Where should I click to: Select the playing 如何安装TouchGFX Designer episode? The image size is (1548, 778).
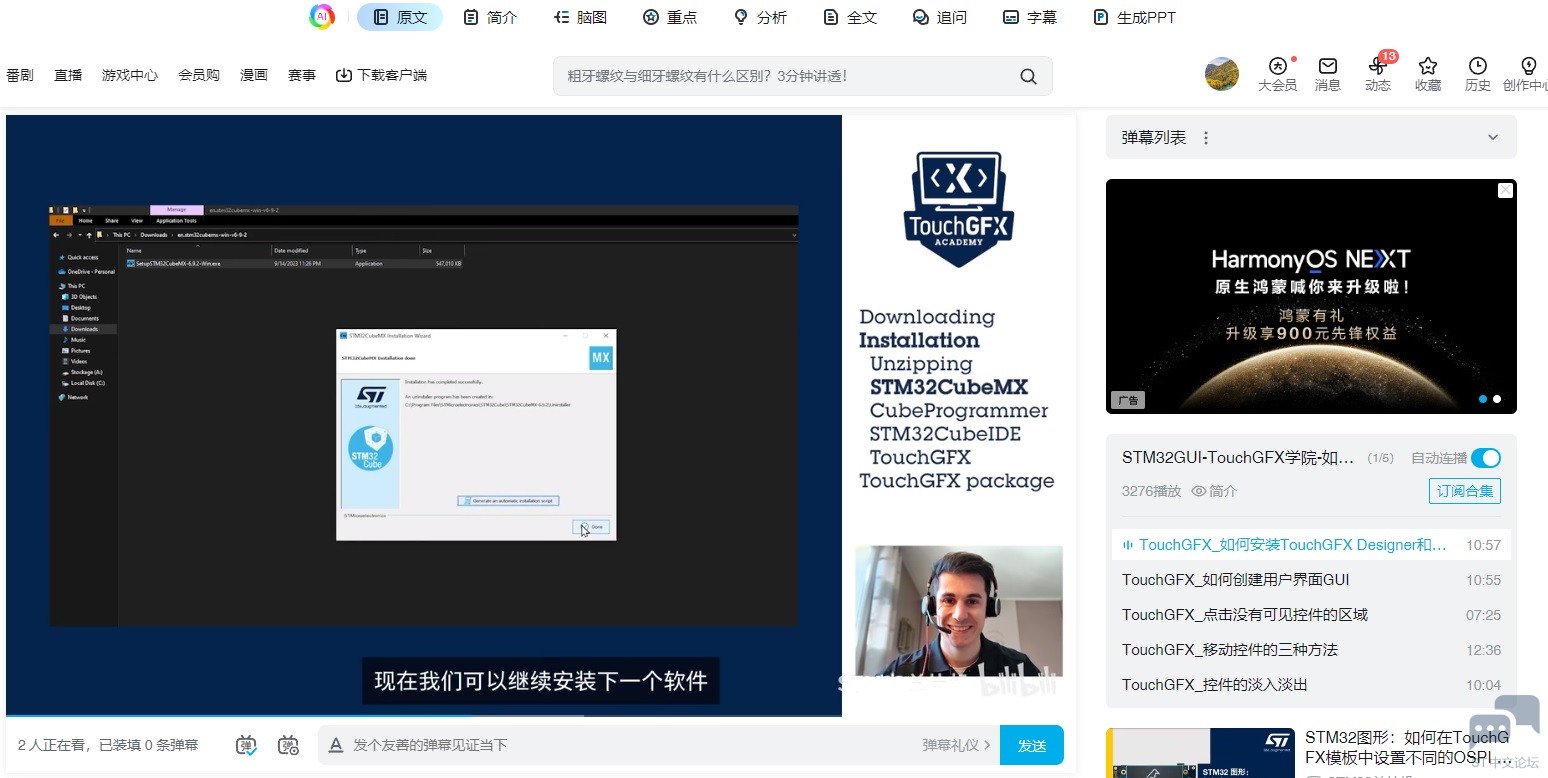(1311, 545)
